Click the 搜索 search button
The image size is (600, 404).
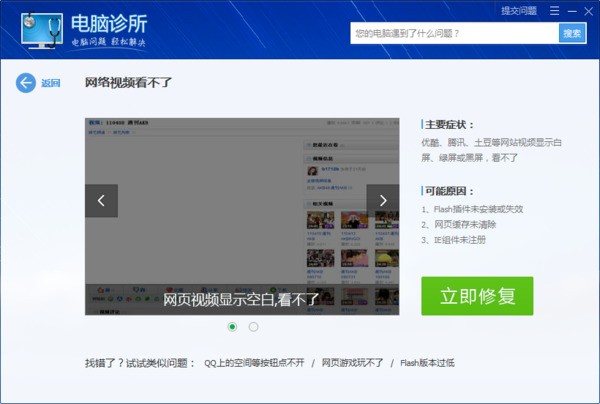tap(572, 34)
